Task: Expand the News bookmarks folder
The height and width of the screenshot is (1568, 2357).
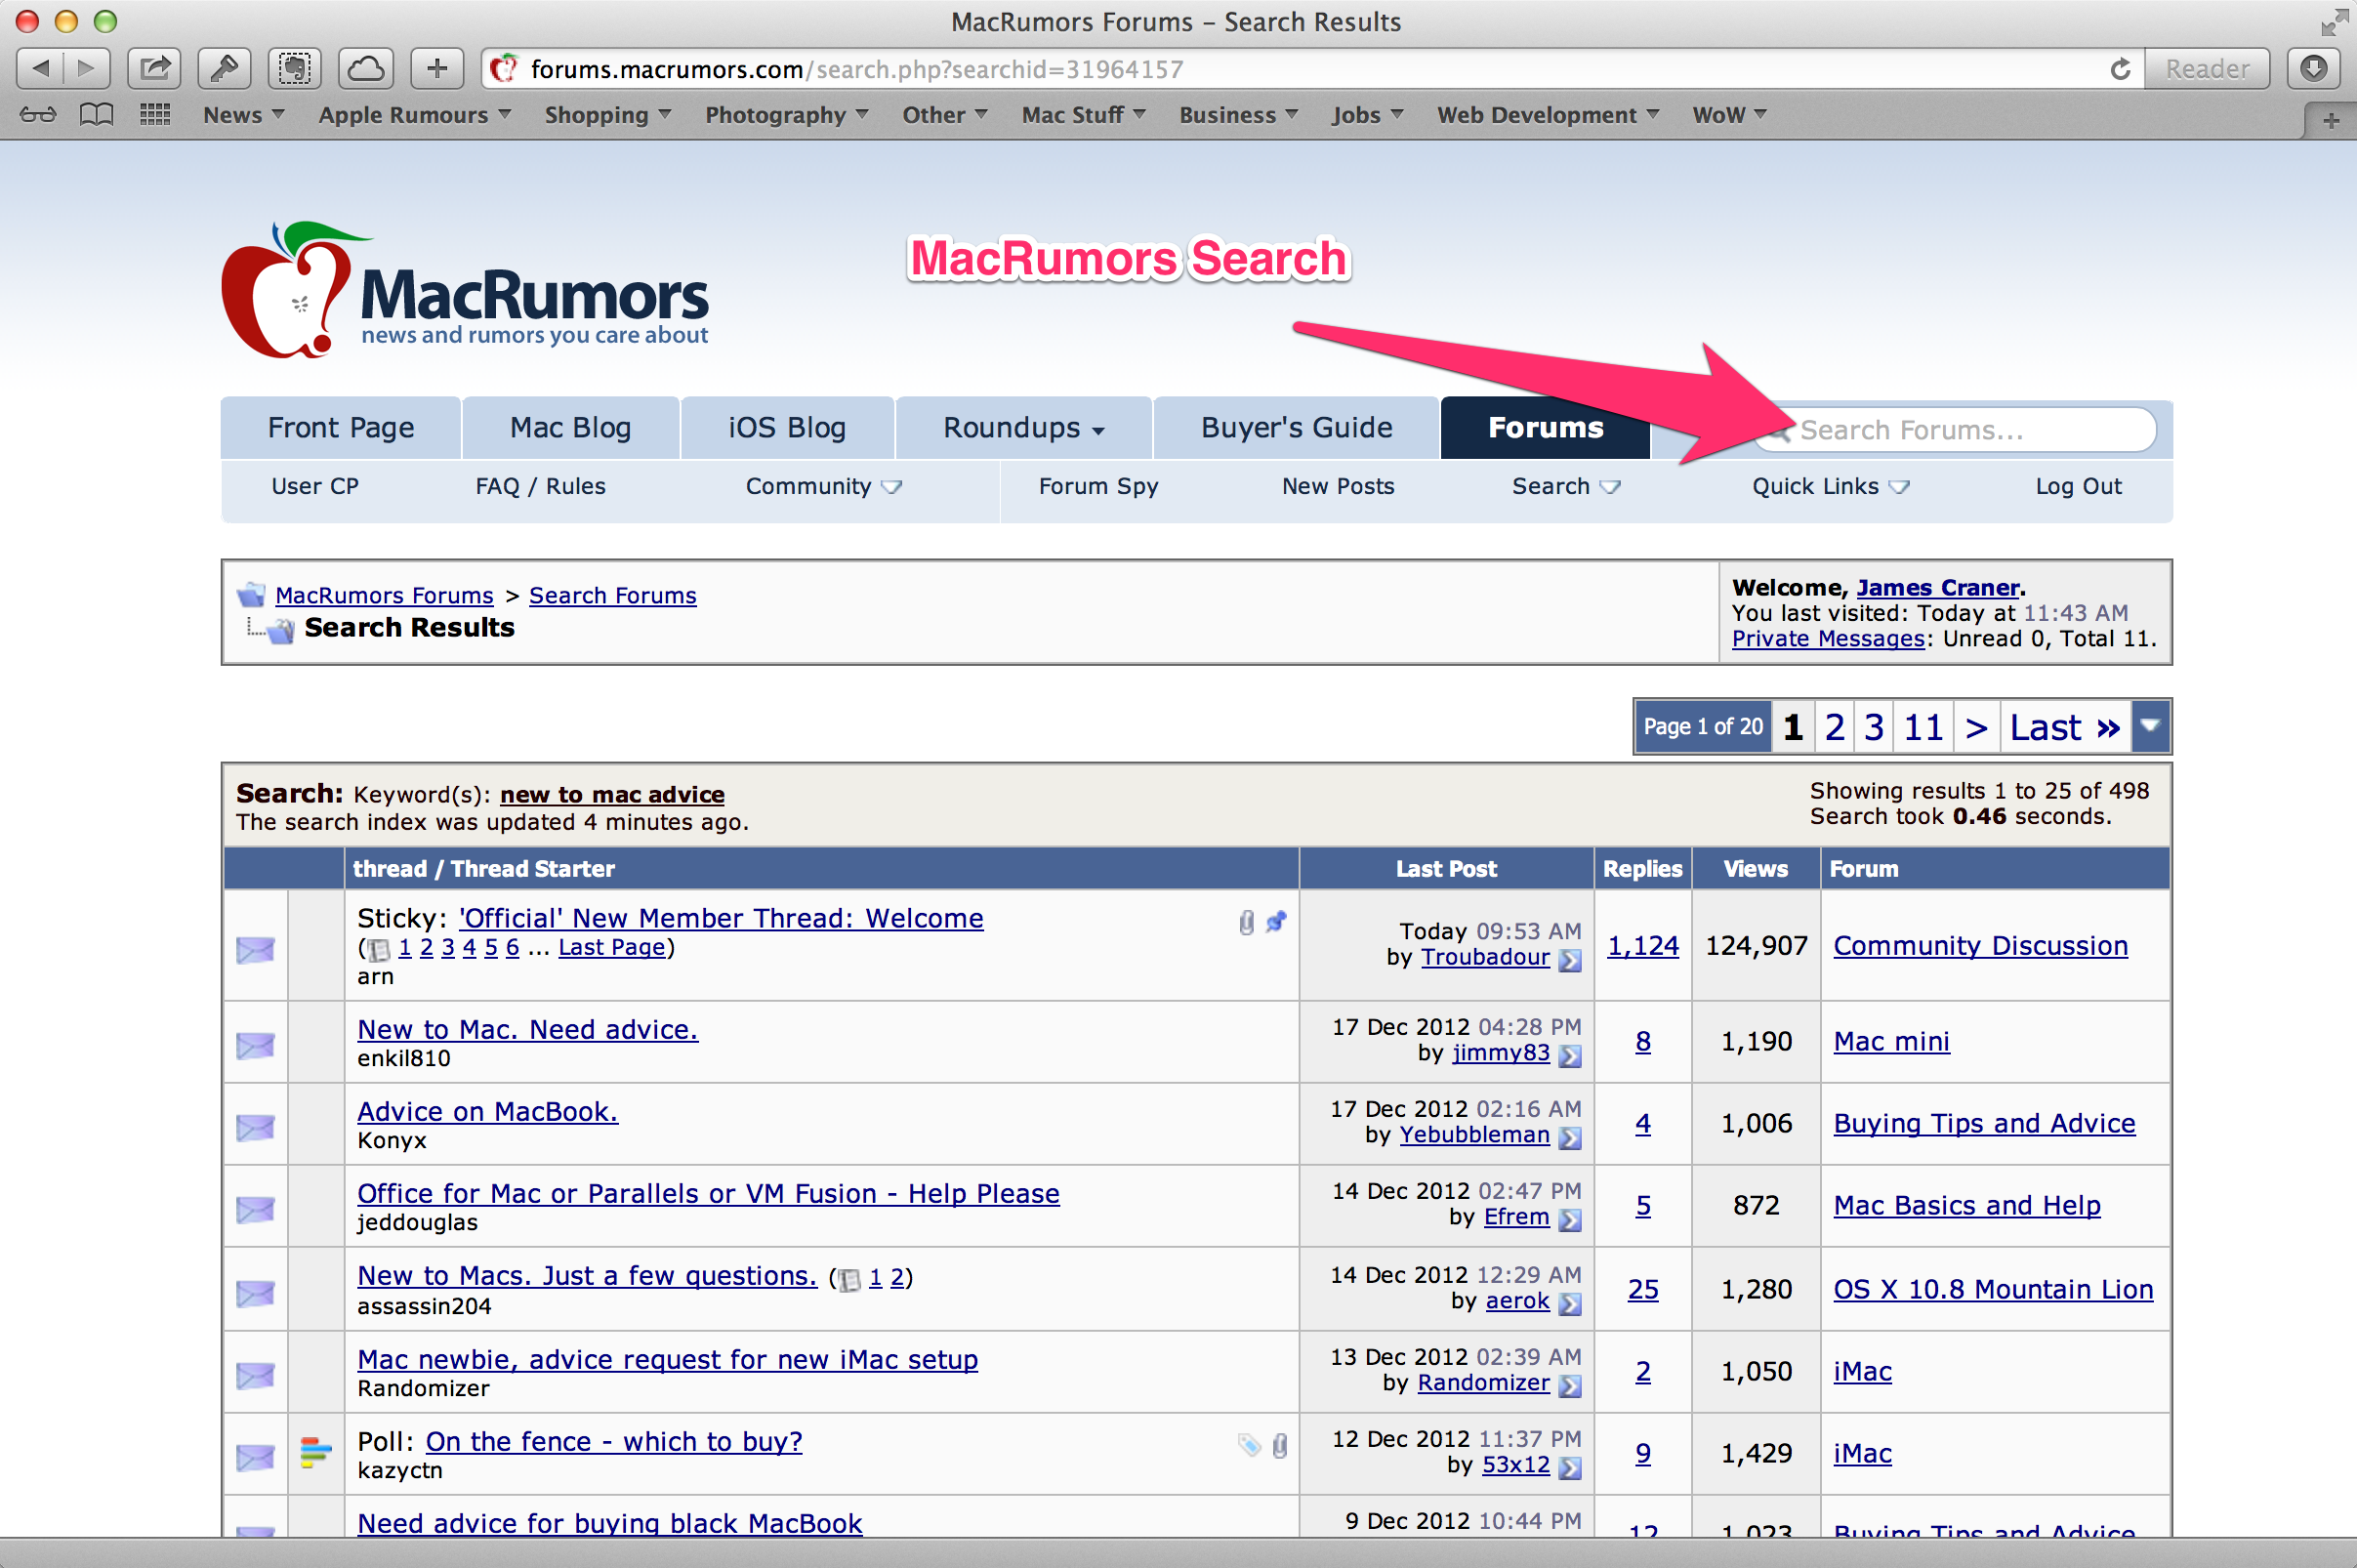Action: click(244, 115)
